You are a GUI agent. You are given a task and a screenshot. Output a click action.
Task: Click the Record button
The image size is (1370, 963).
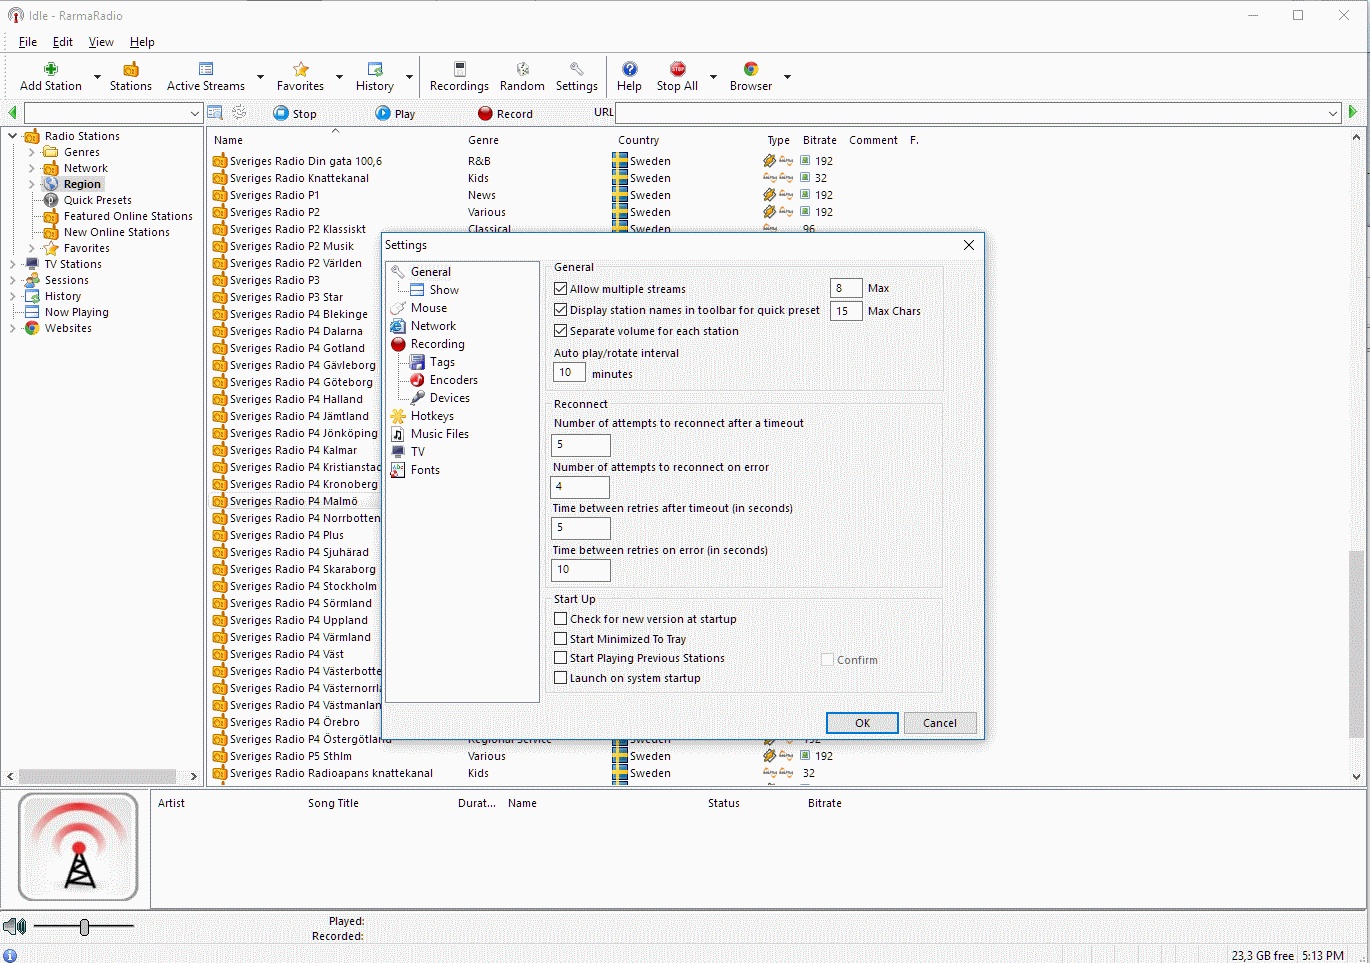click(x=505, y=113)
